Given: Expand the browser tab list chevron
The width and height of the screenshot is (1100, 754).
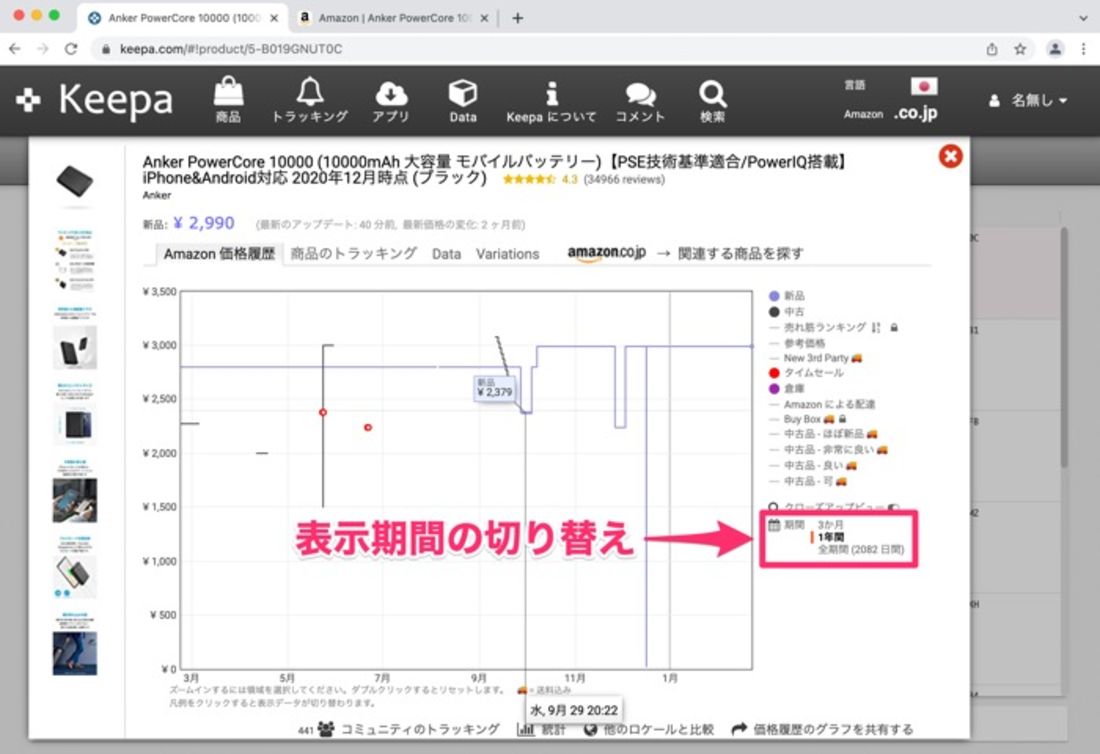Looking at the screenshot, I should 1084,18.
